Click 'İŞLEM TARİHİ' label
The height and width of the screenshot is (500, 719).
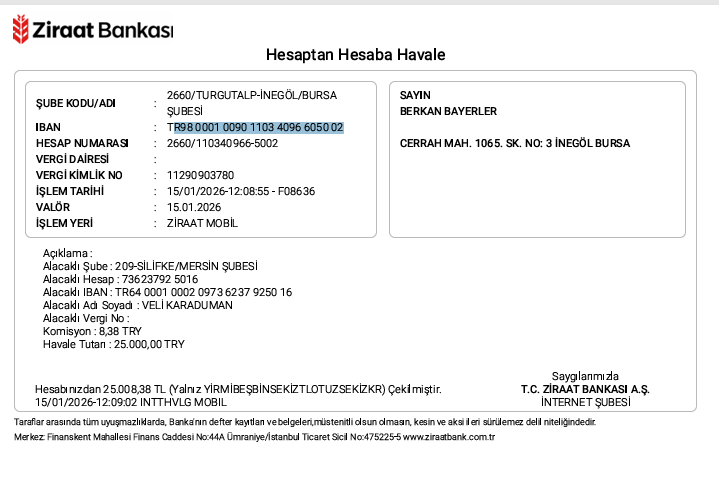pyautogui.click(x=70, y=191)
